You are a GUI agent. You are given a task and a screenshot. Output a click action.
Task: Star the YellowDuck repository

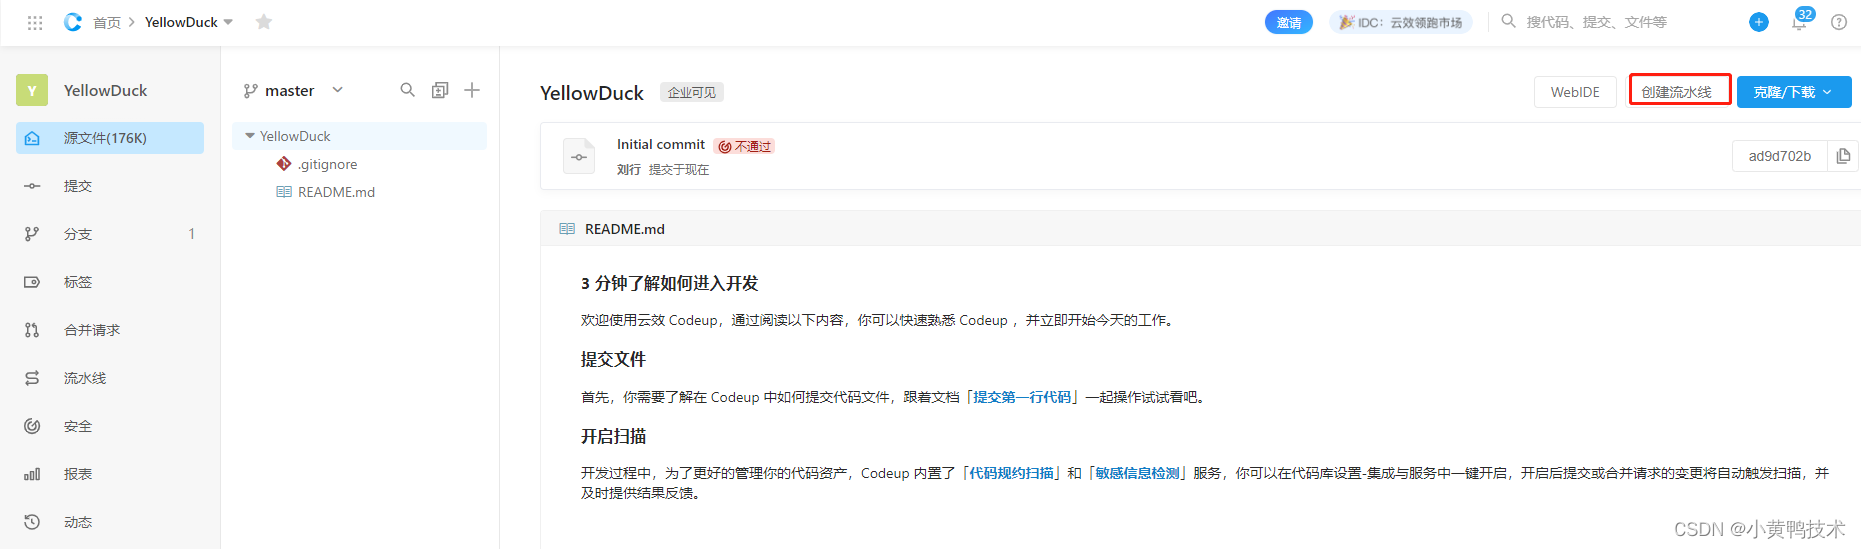pyautogui.click(x=264, y=22)
